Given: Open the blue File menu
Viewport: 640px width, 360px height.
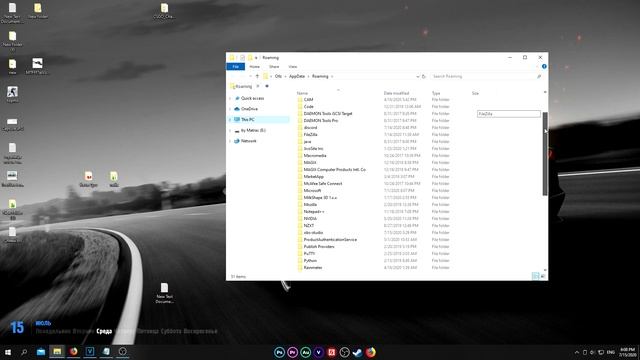Looking at the screenshot, I should tap(236, 67).
